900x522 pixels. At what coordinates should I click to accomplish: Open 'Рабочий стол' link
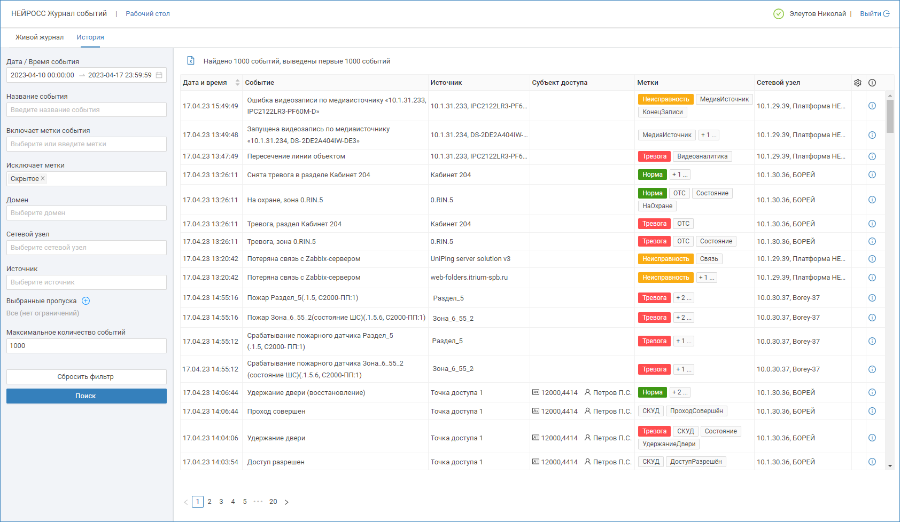(x=148, y=14)
